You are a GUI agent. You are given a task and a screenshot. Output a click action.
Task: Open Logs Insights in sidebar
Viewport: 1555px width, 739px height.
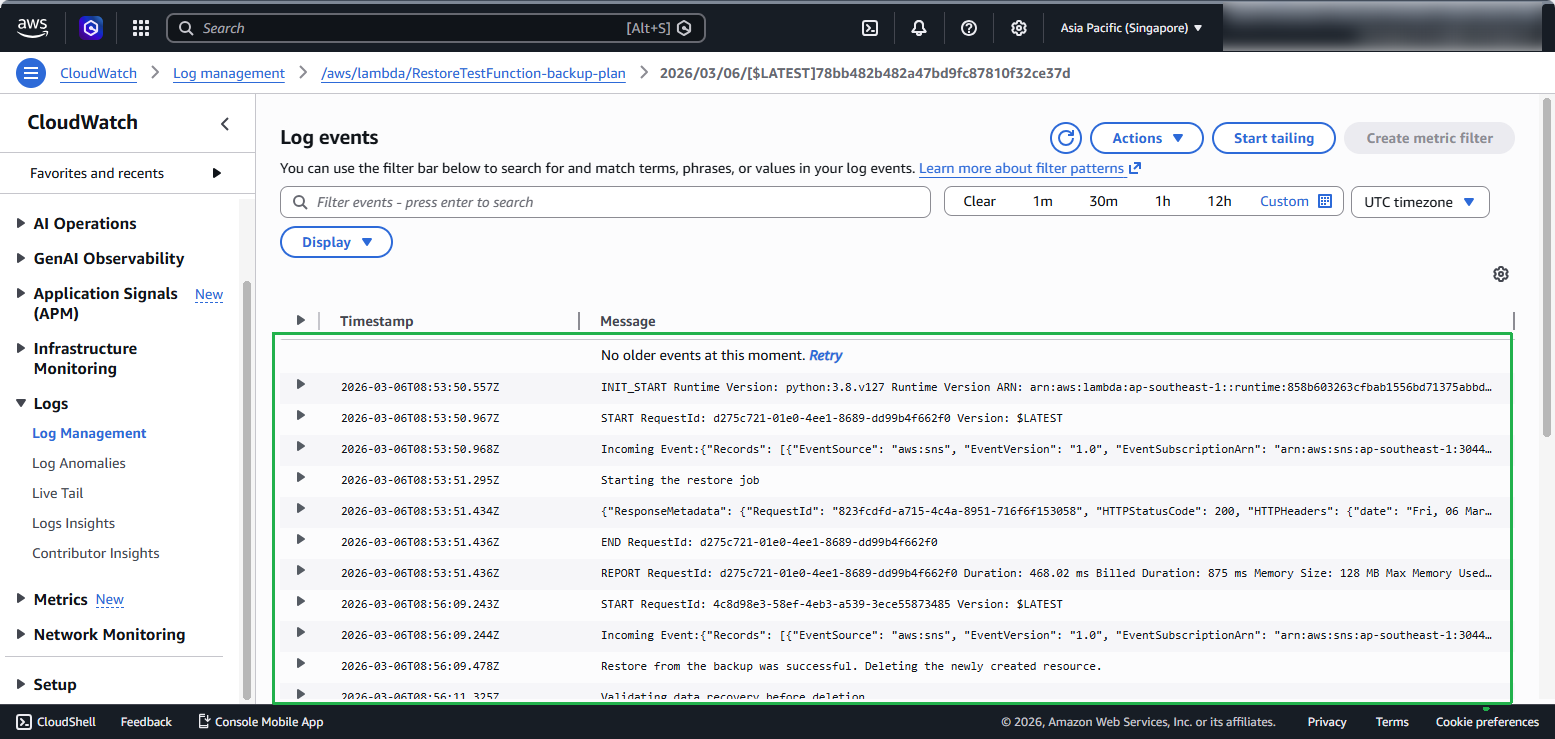point(73,523)
